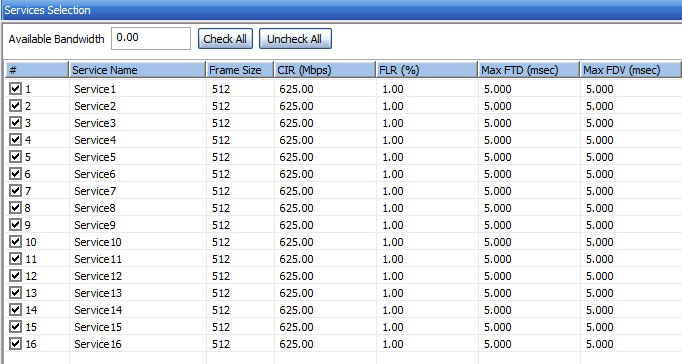Image resolution: width=682 pixels, height=364 pixels.
Task: Deselect the Service11 checkbox
Action: pyautogui.click(x=15, y=258)
